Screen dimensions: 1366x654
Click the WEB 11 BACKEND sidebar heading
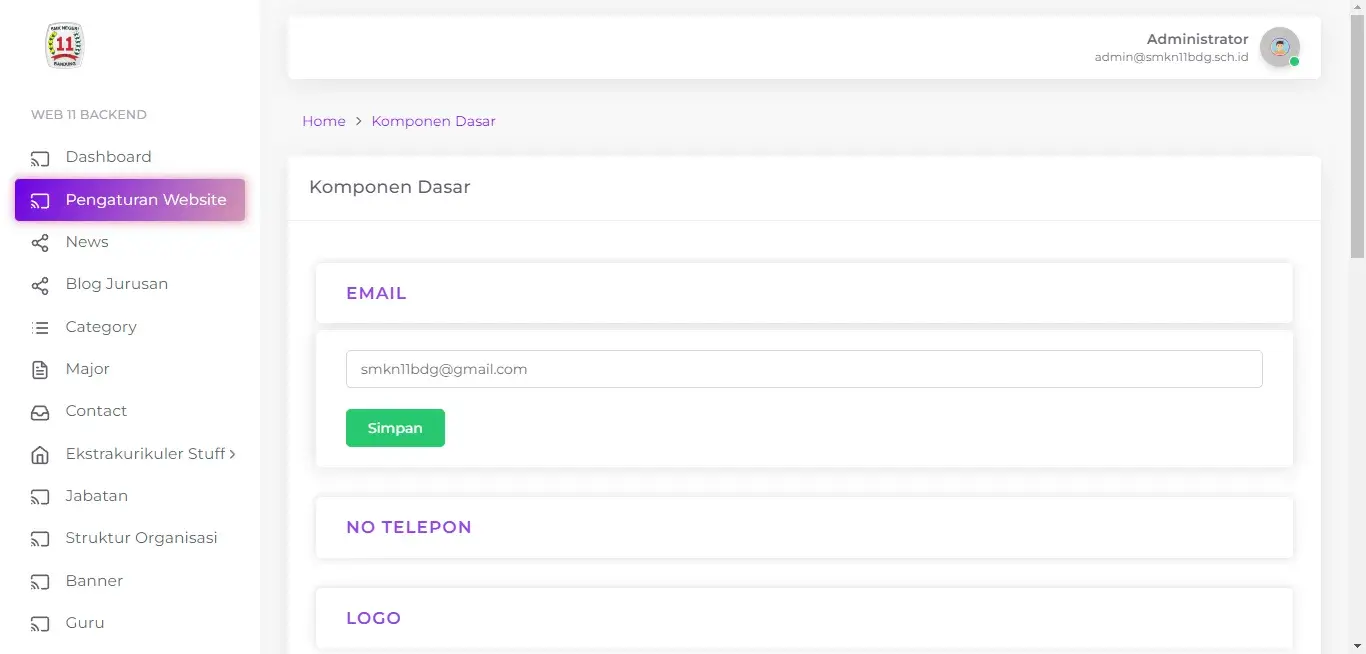click(89, 115)
